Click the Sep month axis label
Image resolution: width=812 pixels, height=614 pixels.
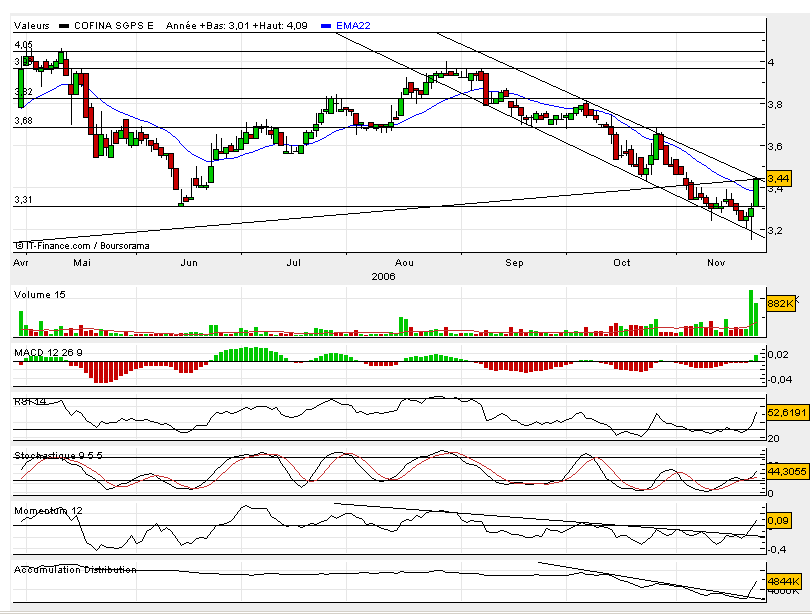[514, 262]
